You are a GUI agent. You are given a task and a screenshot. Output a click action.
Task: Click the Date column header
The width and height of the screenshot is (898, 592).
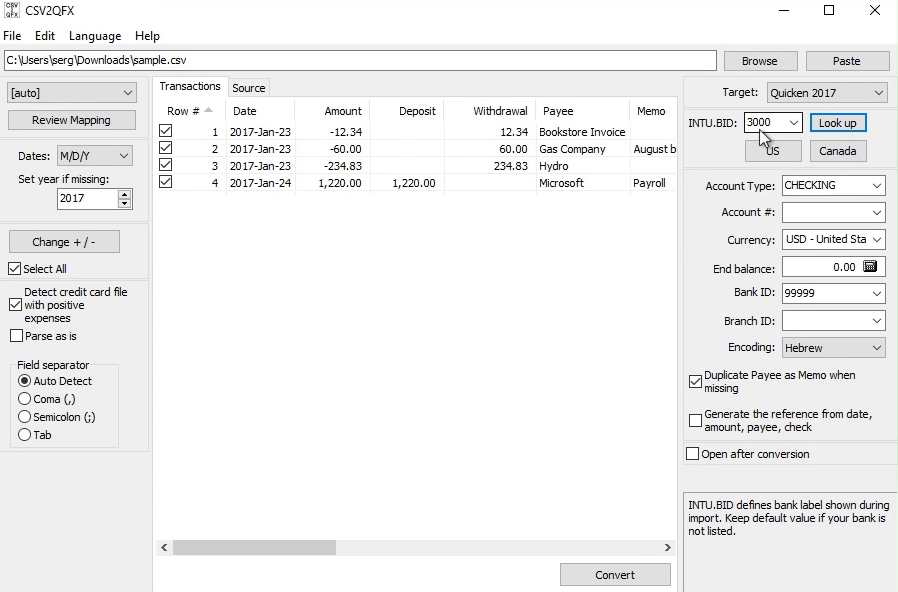pyautogui.click(x=260, y=111)
